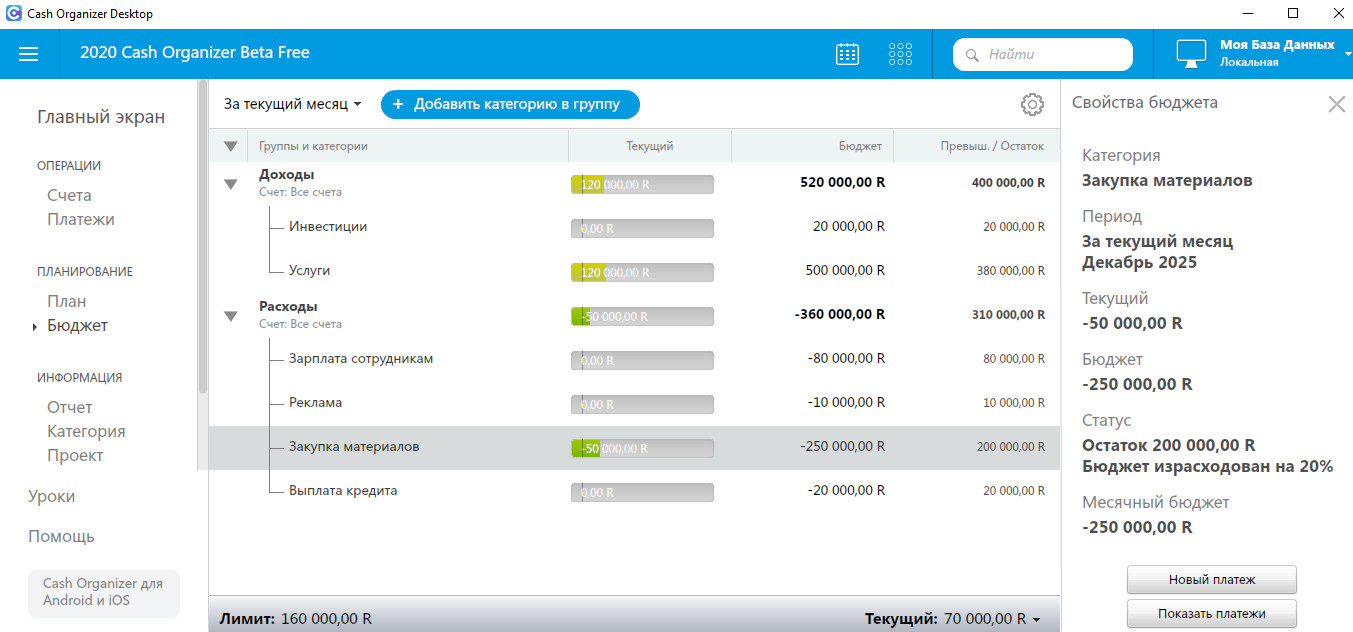Open the За текущий месяц period dropdown

(x=292, y=104)
